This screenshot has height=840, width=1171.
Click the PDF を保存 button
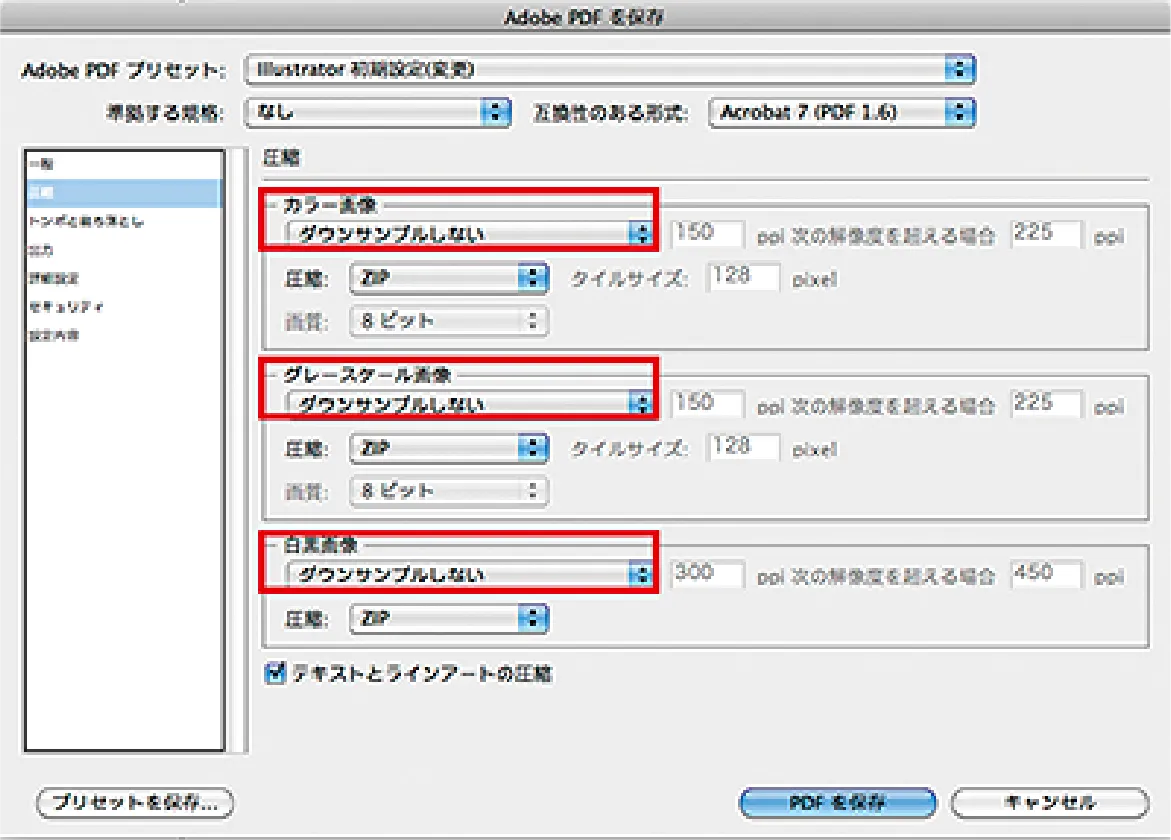(838, 802)
